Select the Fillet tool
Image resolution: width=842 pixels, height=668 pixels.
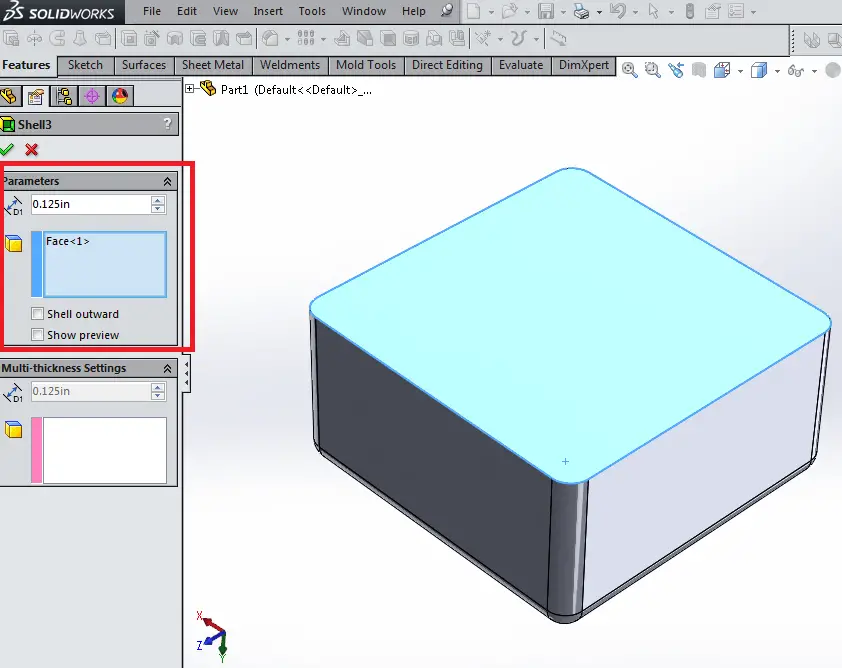(x=271, y=39)
